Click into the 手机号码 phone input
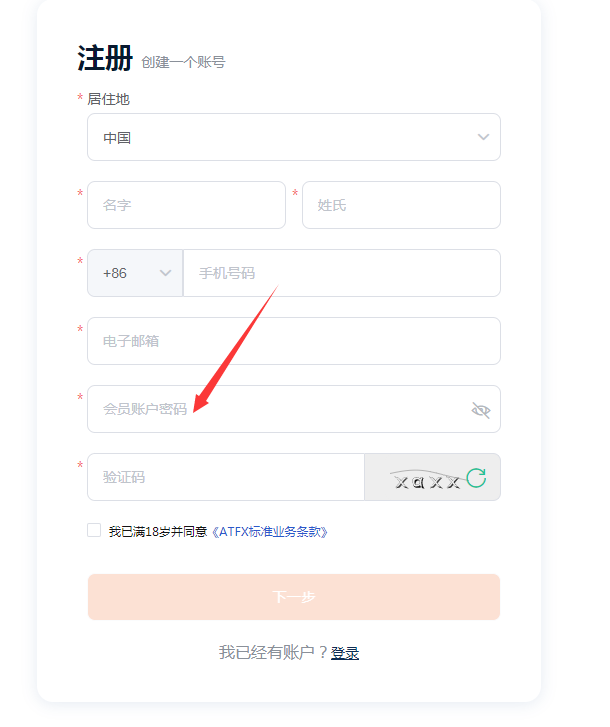The height and width of the screenshot is (727, 610). pyautogui.click(x=342, y=273)
